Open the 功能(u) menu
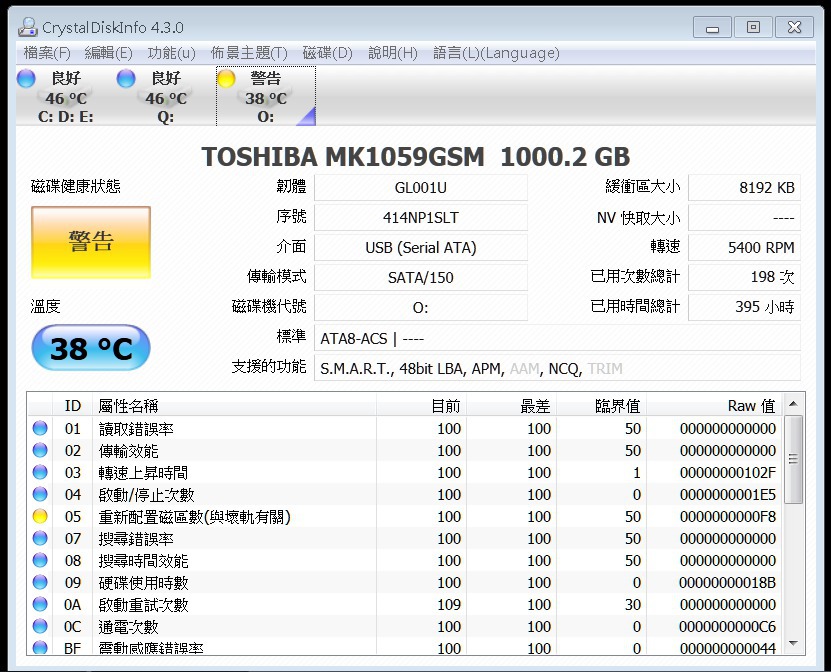 [x=171, y=53]
